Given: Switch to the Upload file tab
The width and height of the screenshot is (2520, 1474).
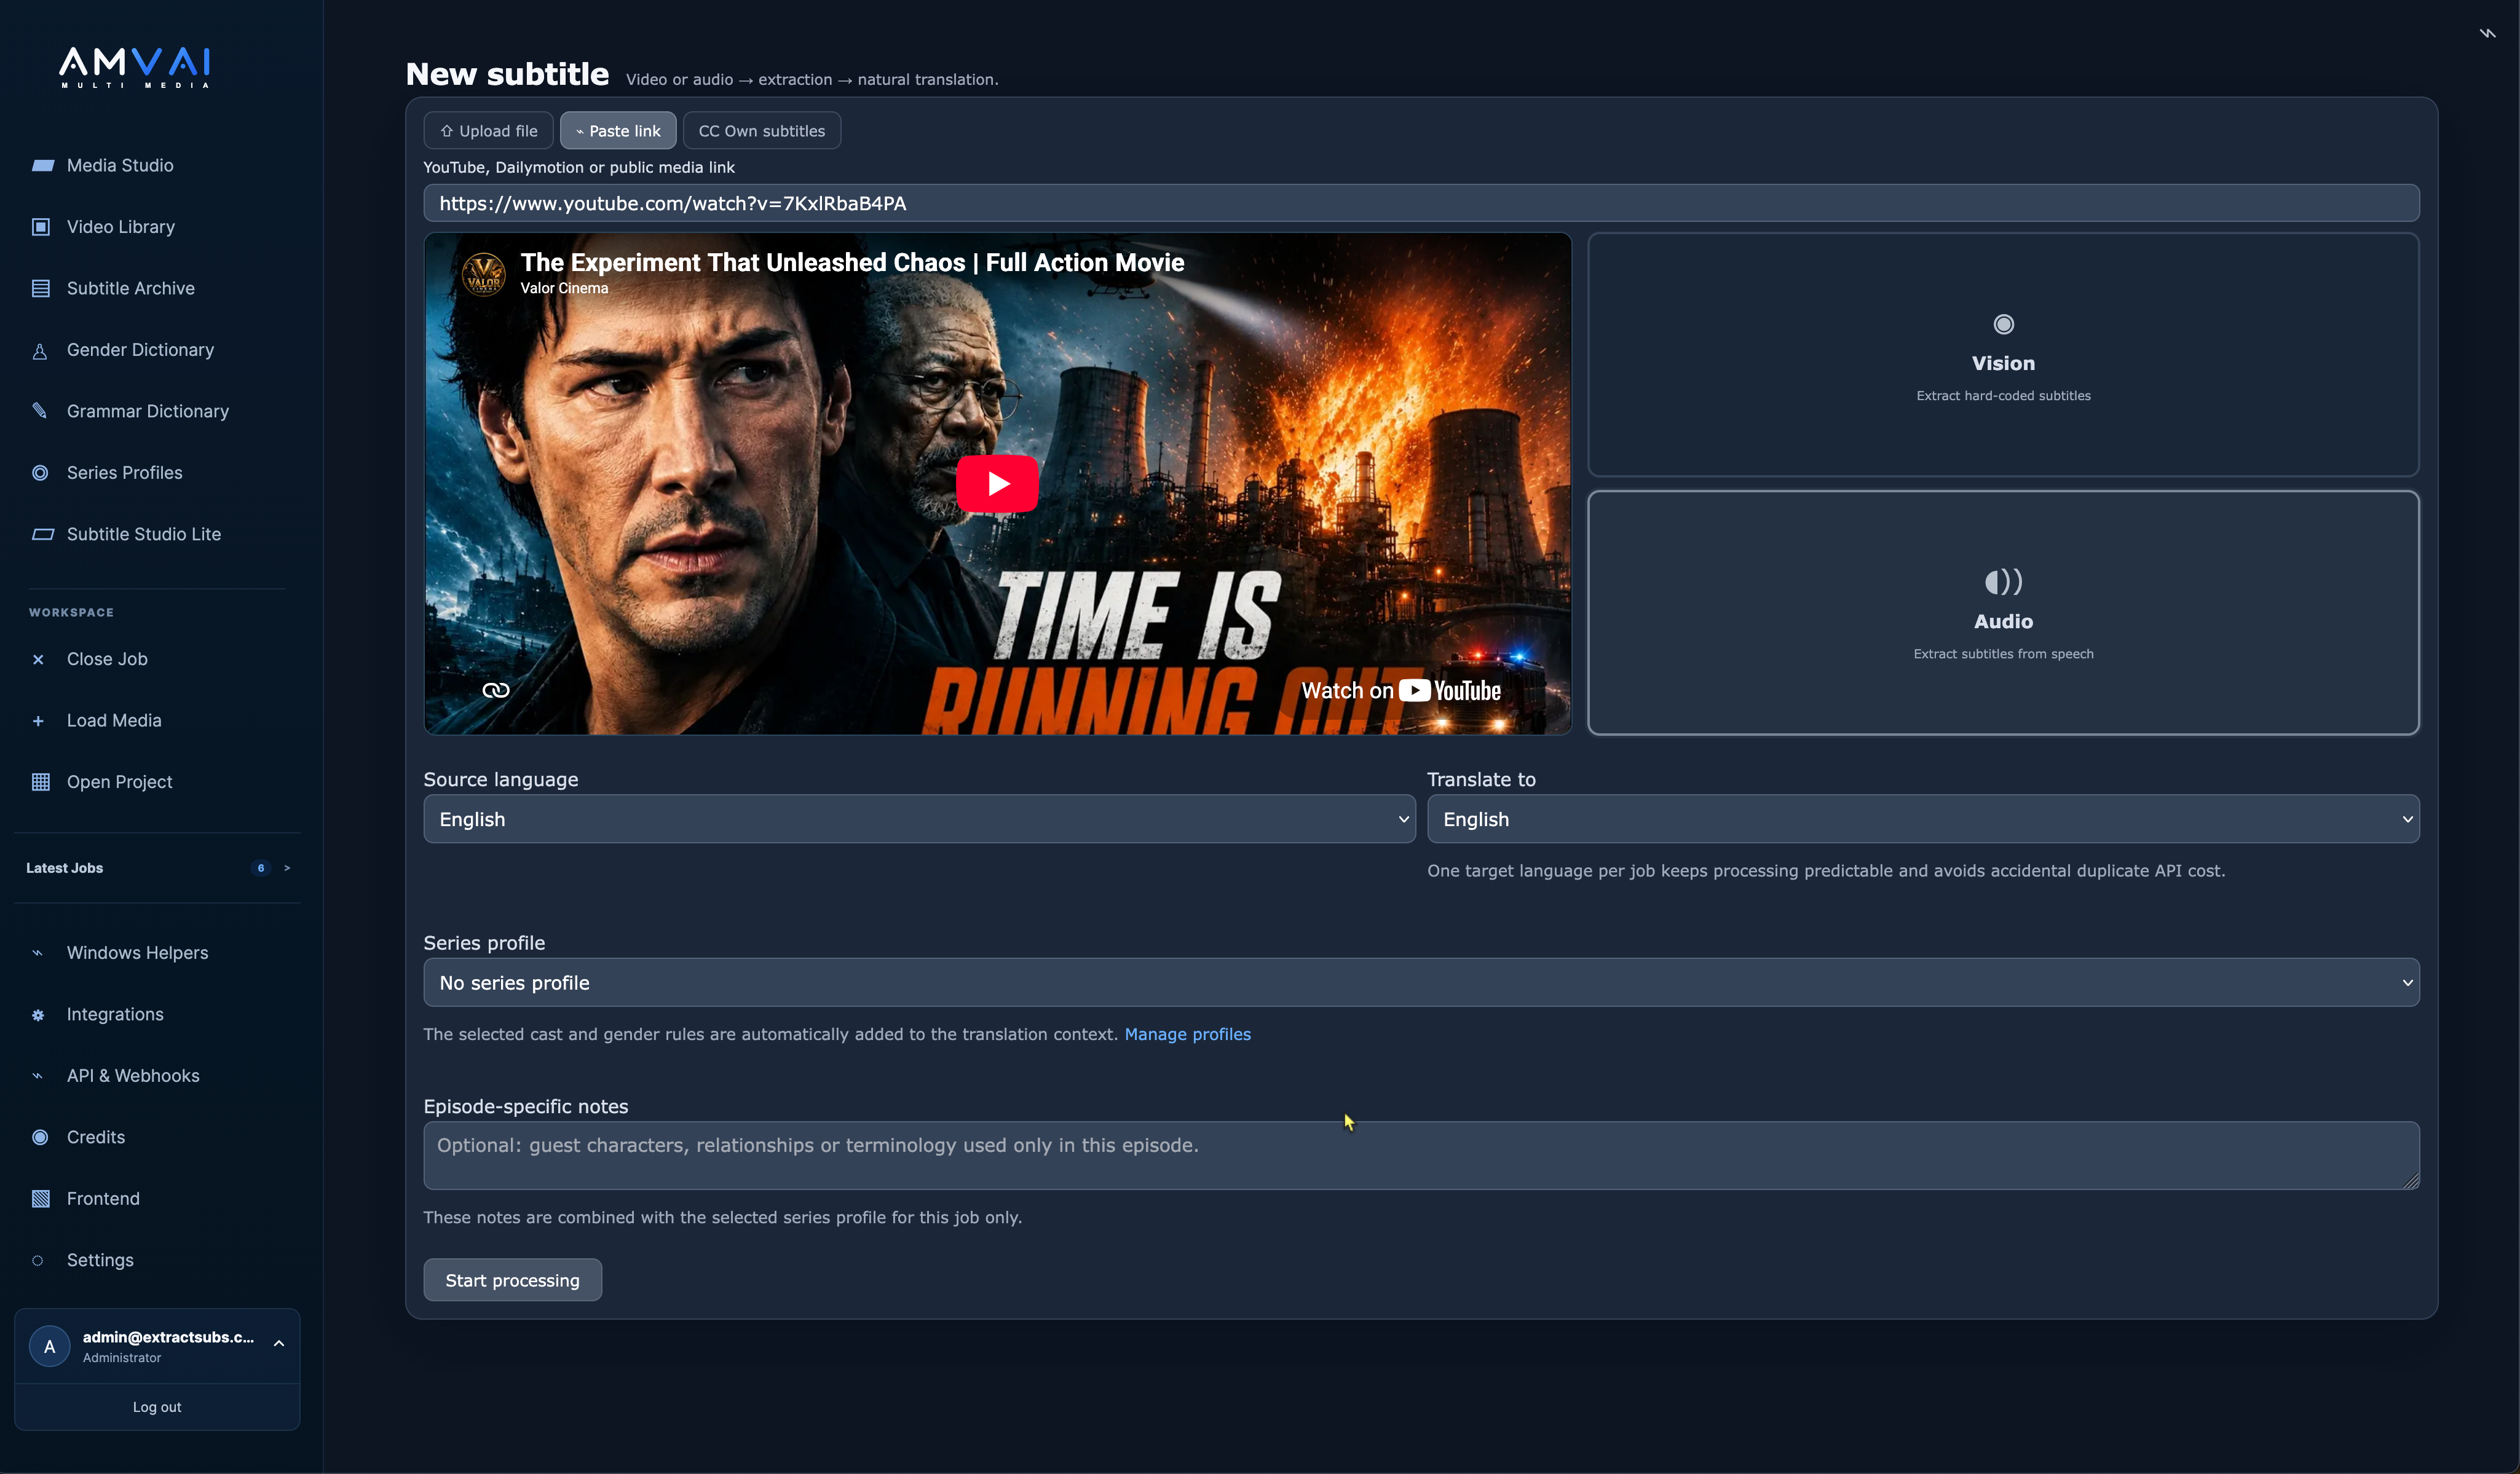Looking at the screenshot, I should [x=488, y=131].
